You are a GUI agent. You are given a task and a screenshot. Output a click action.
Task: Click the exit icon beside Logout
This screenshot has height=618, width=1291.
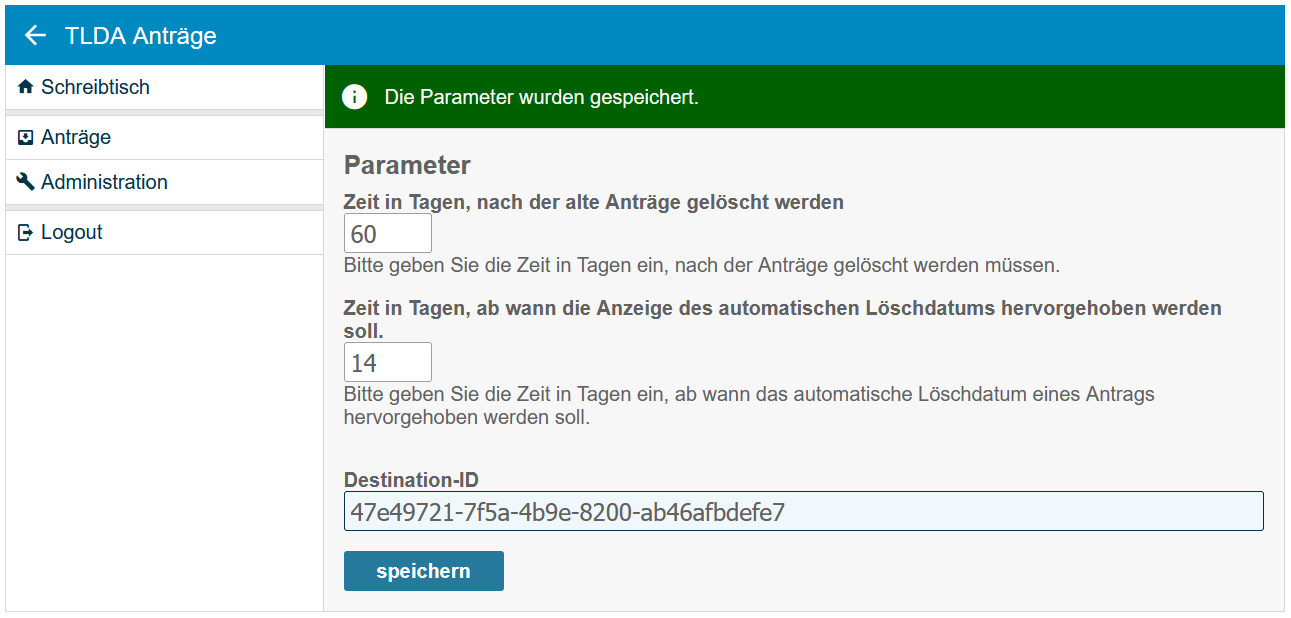click(26, 233)
